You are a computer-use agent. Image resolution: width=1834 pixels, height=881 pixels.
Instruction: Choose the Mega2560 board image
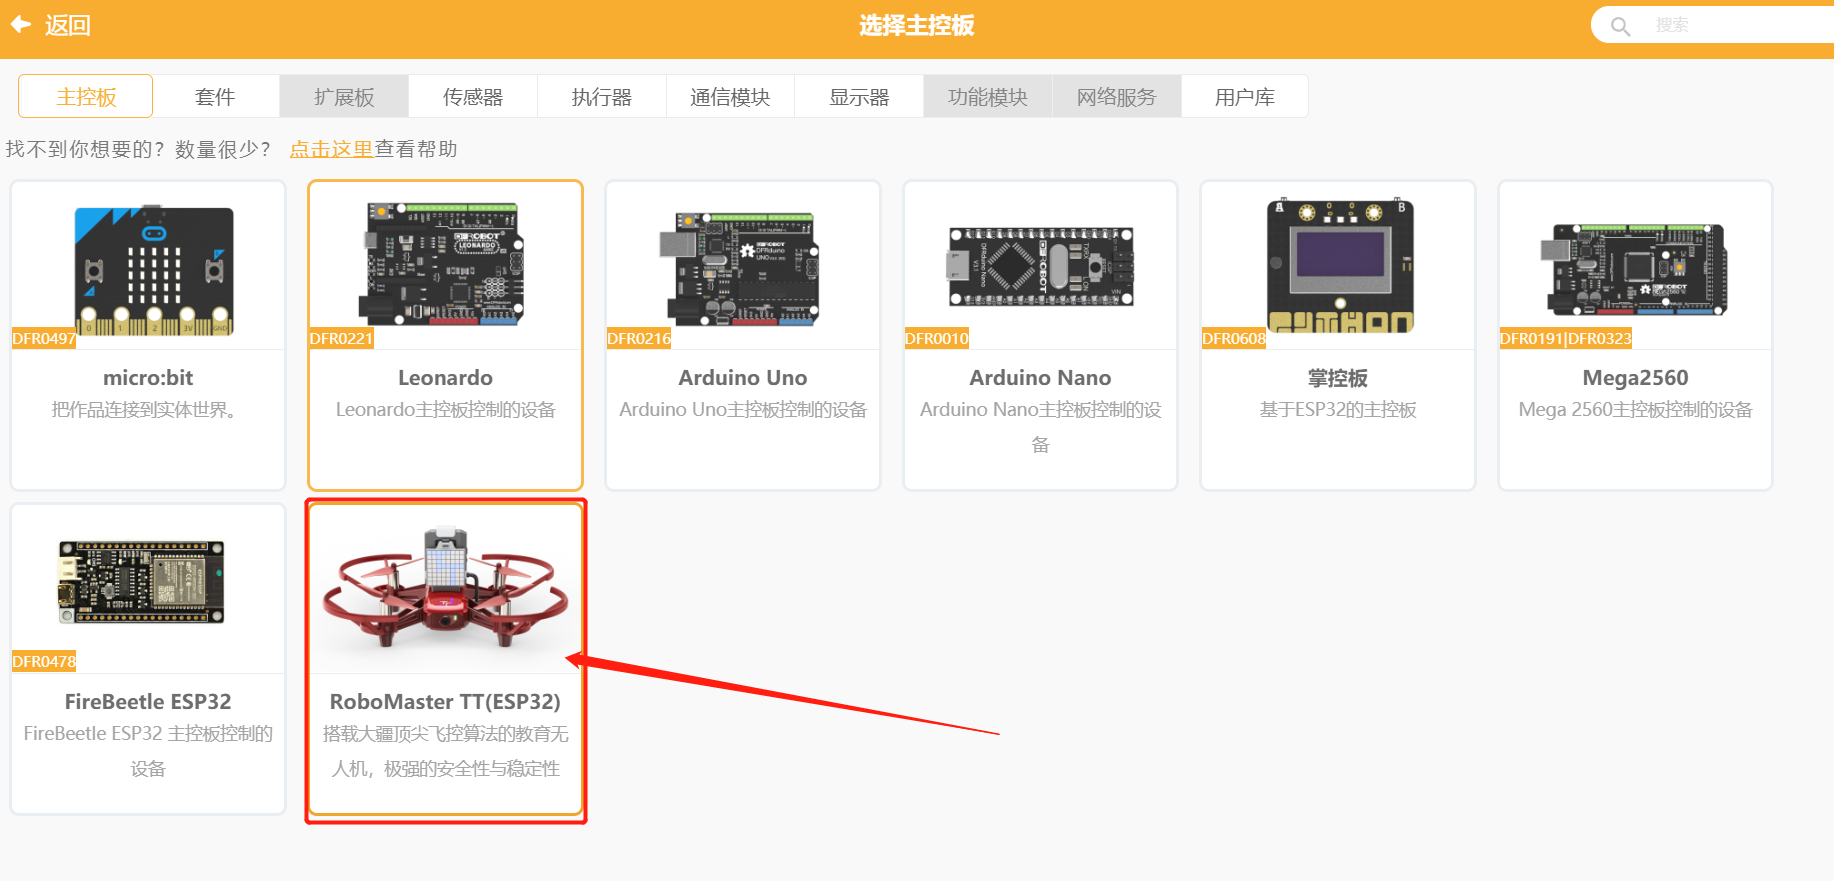(x=1634, y=270)
